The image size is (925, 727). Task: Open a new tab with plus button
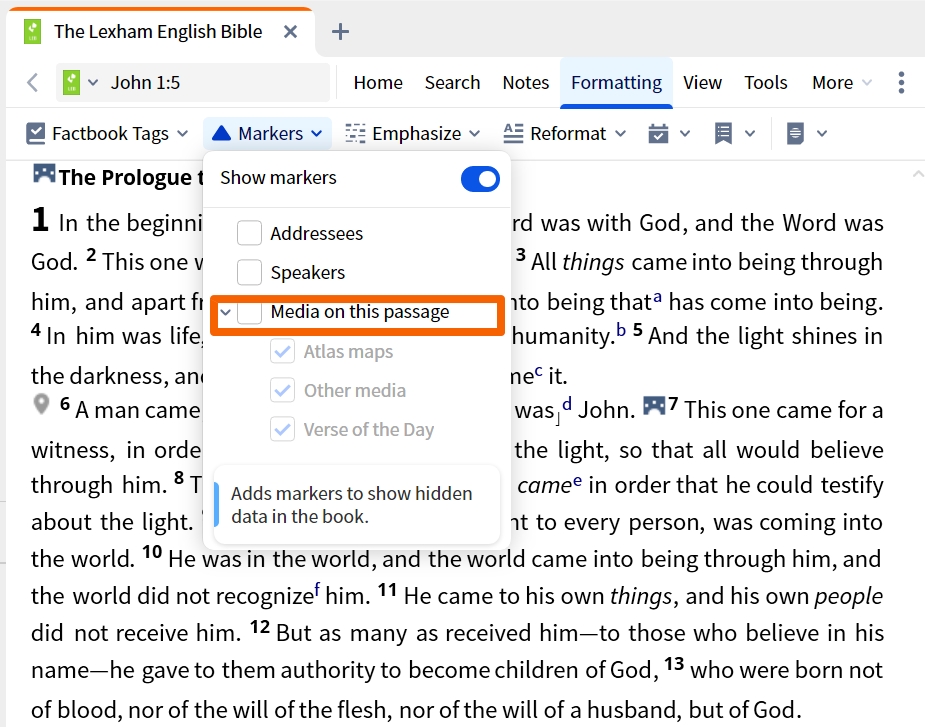(x=340, y=31)
